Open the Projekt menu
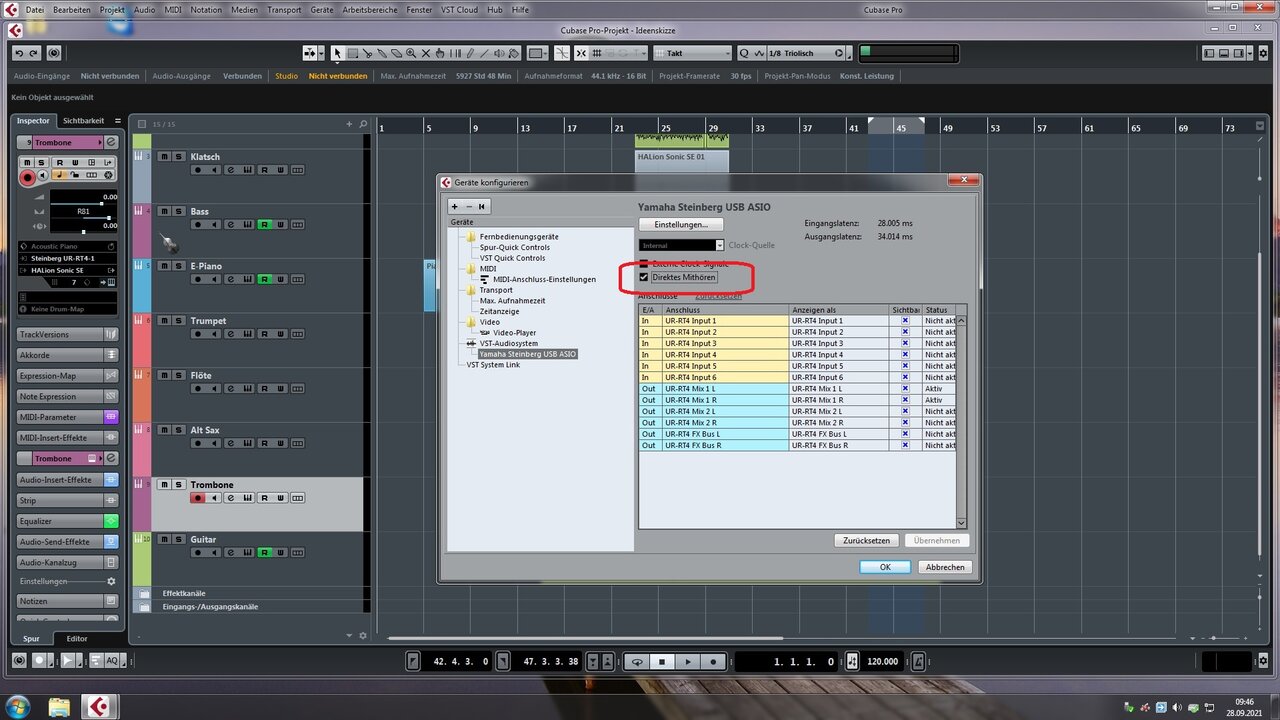The image size is (1280, 720). coord(112,9)
